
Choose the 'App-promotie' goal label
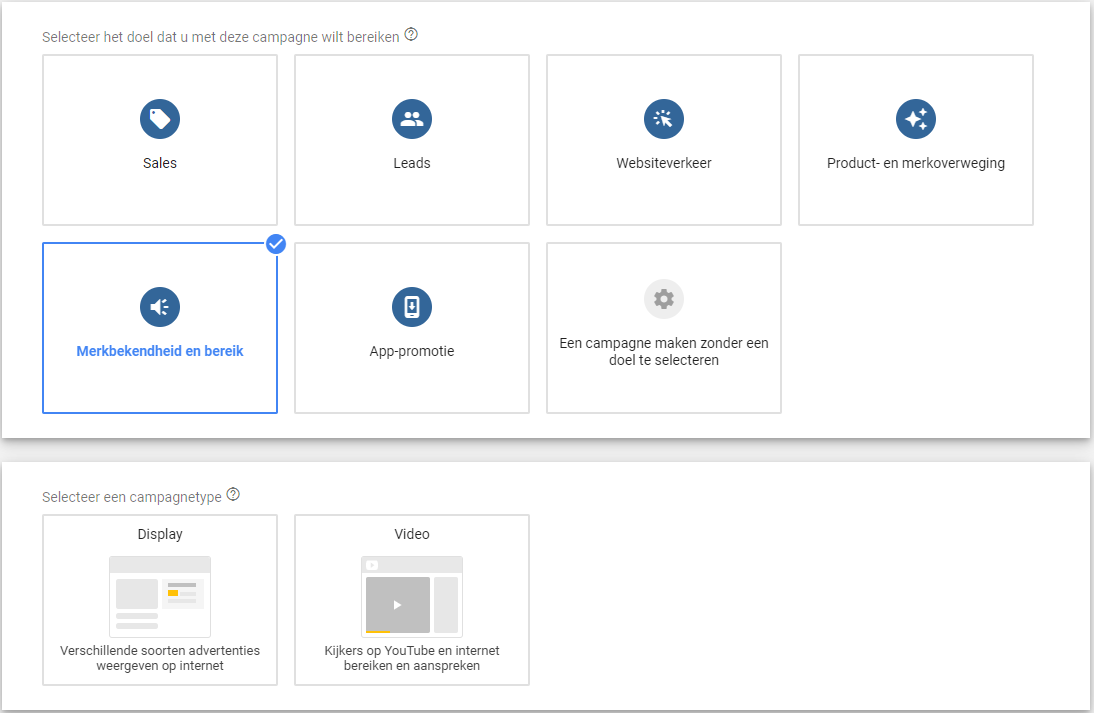point(412,351)
